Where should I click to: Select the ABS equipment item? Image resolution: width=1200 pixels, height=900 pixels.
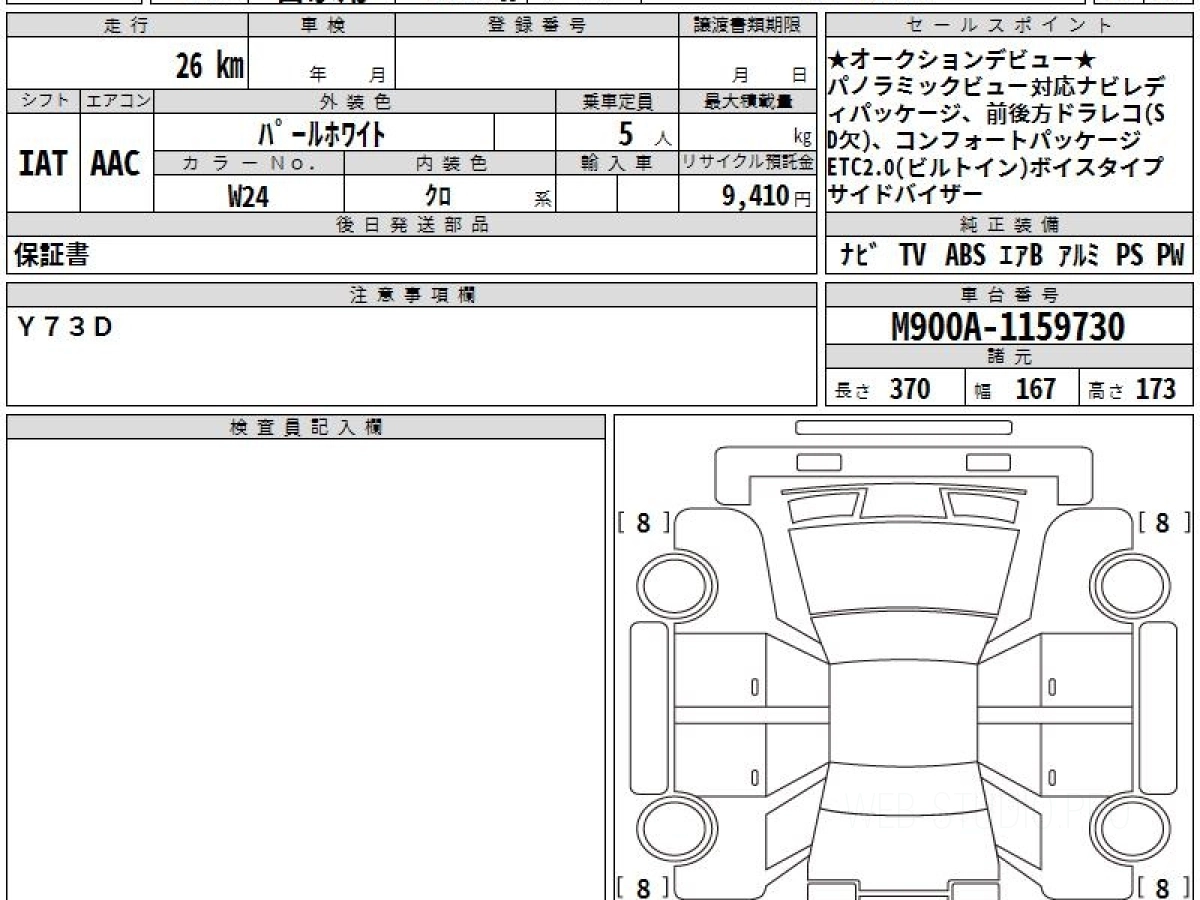pyautogui.click(x=965, y=256)
